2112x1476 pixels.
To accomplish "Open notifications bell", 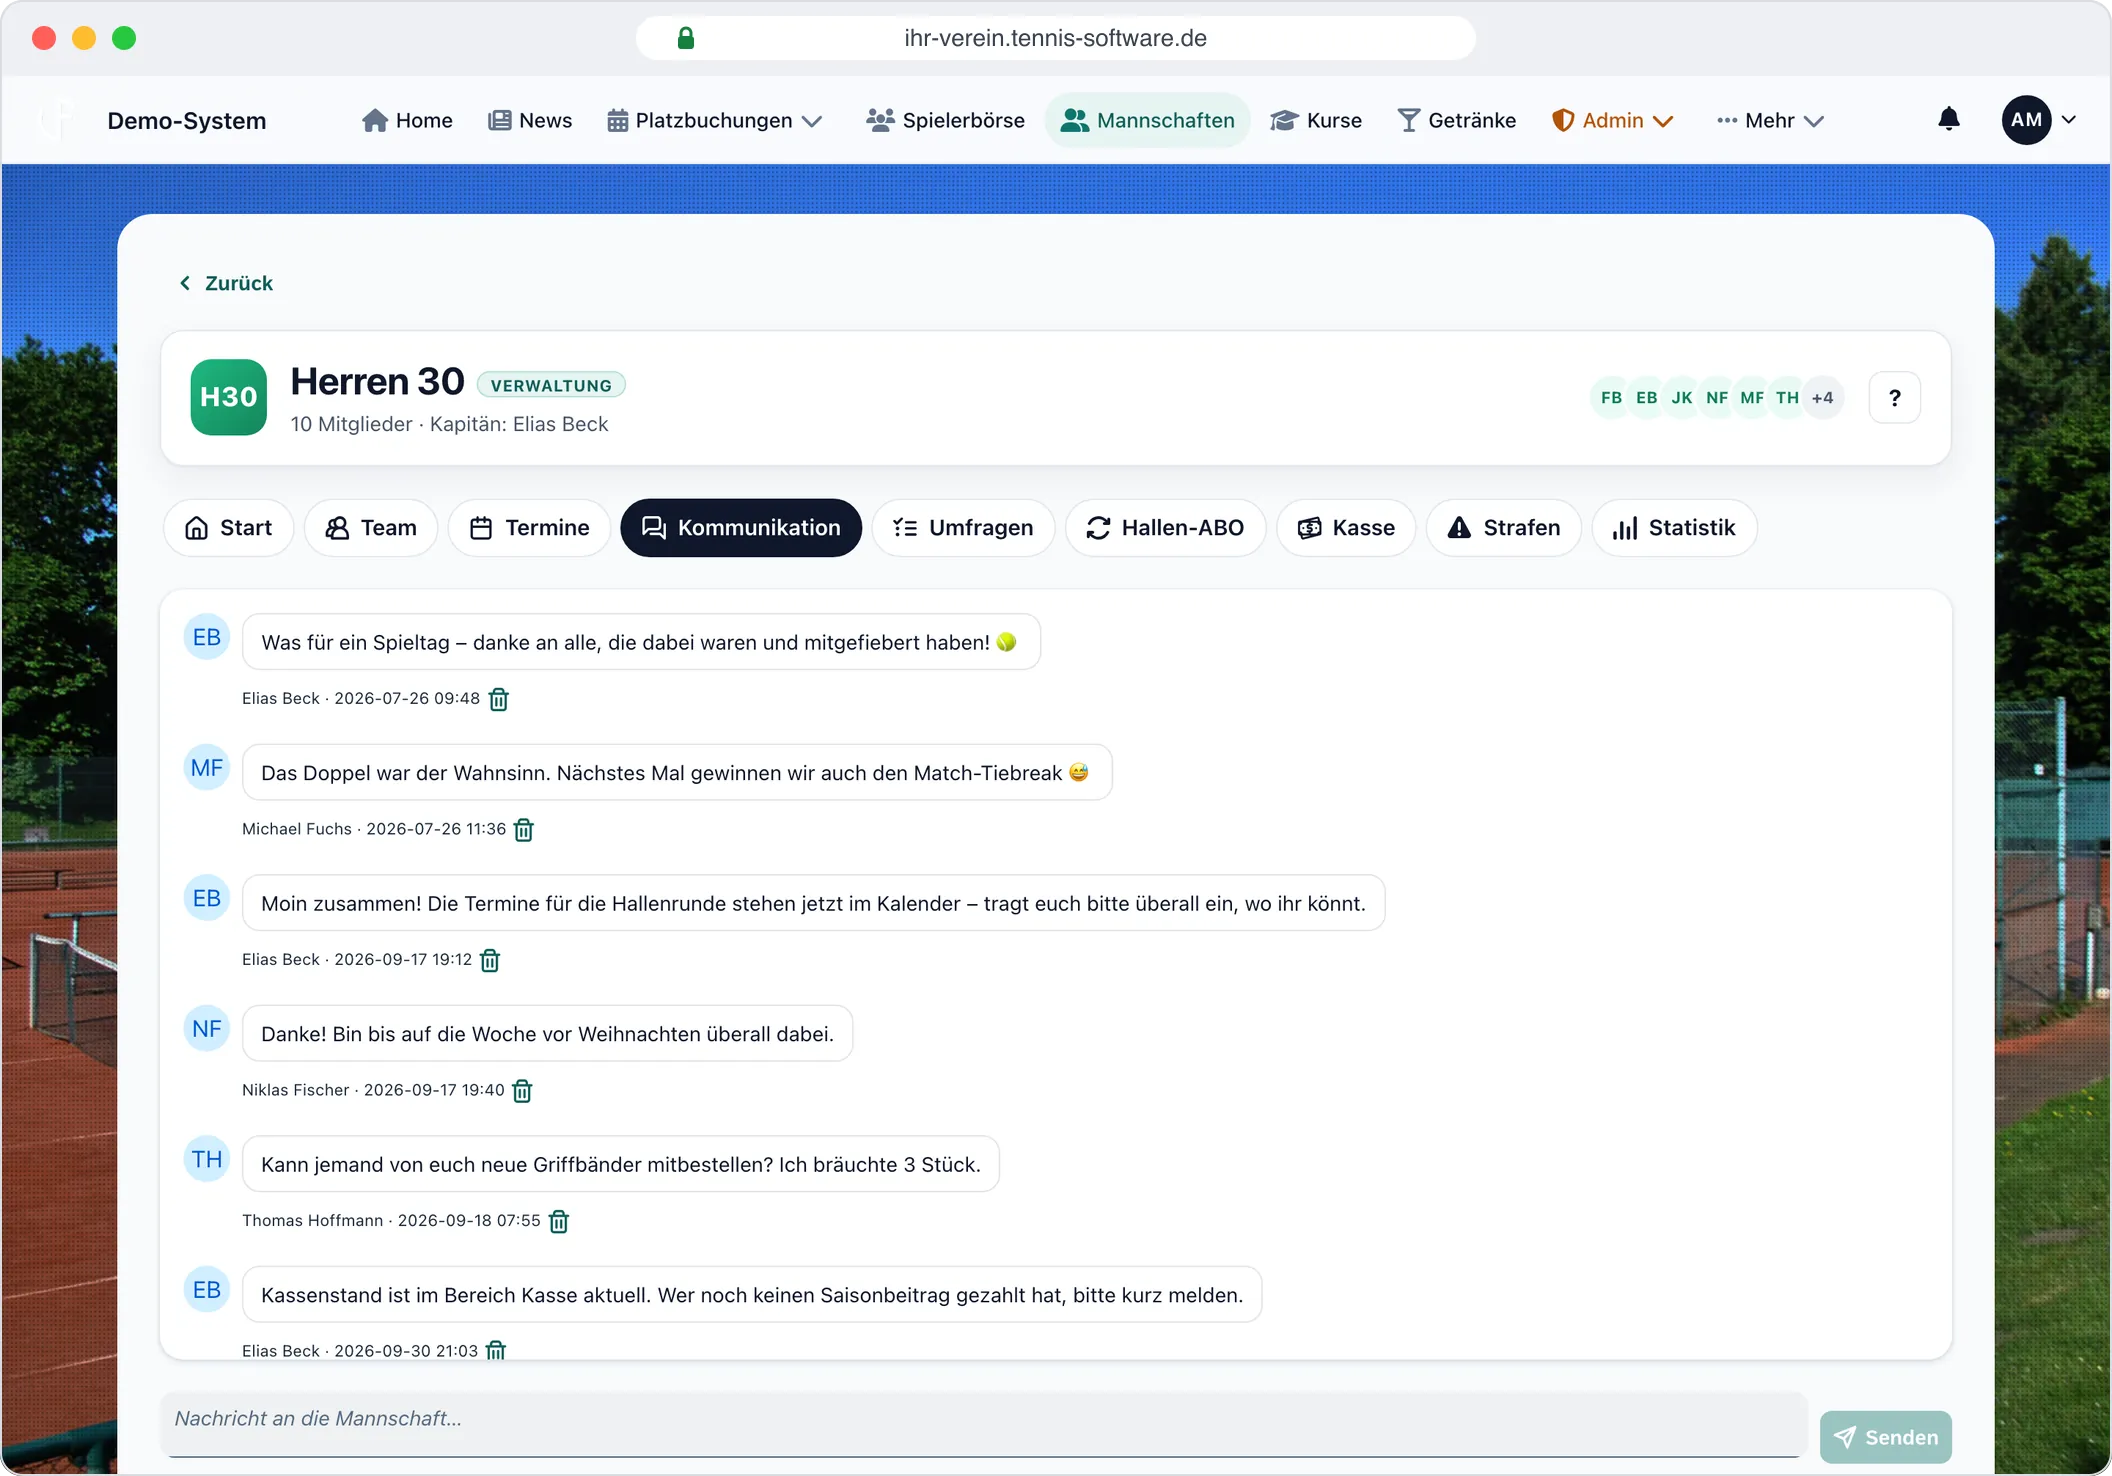I will click(1948, 120).
